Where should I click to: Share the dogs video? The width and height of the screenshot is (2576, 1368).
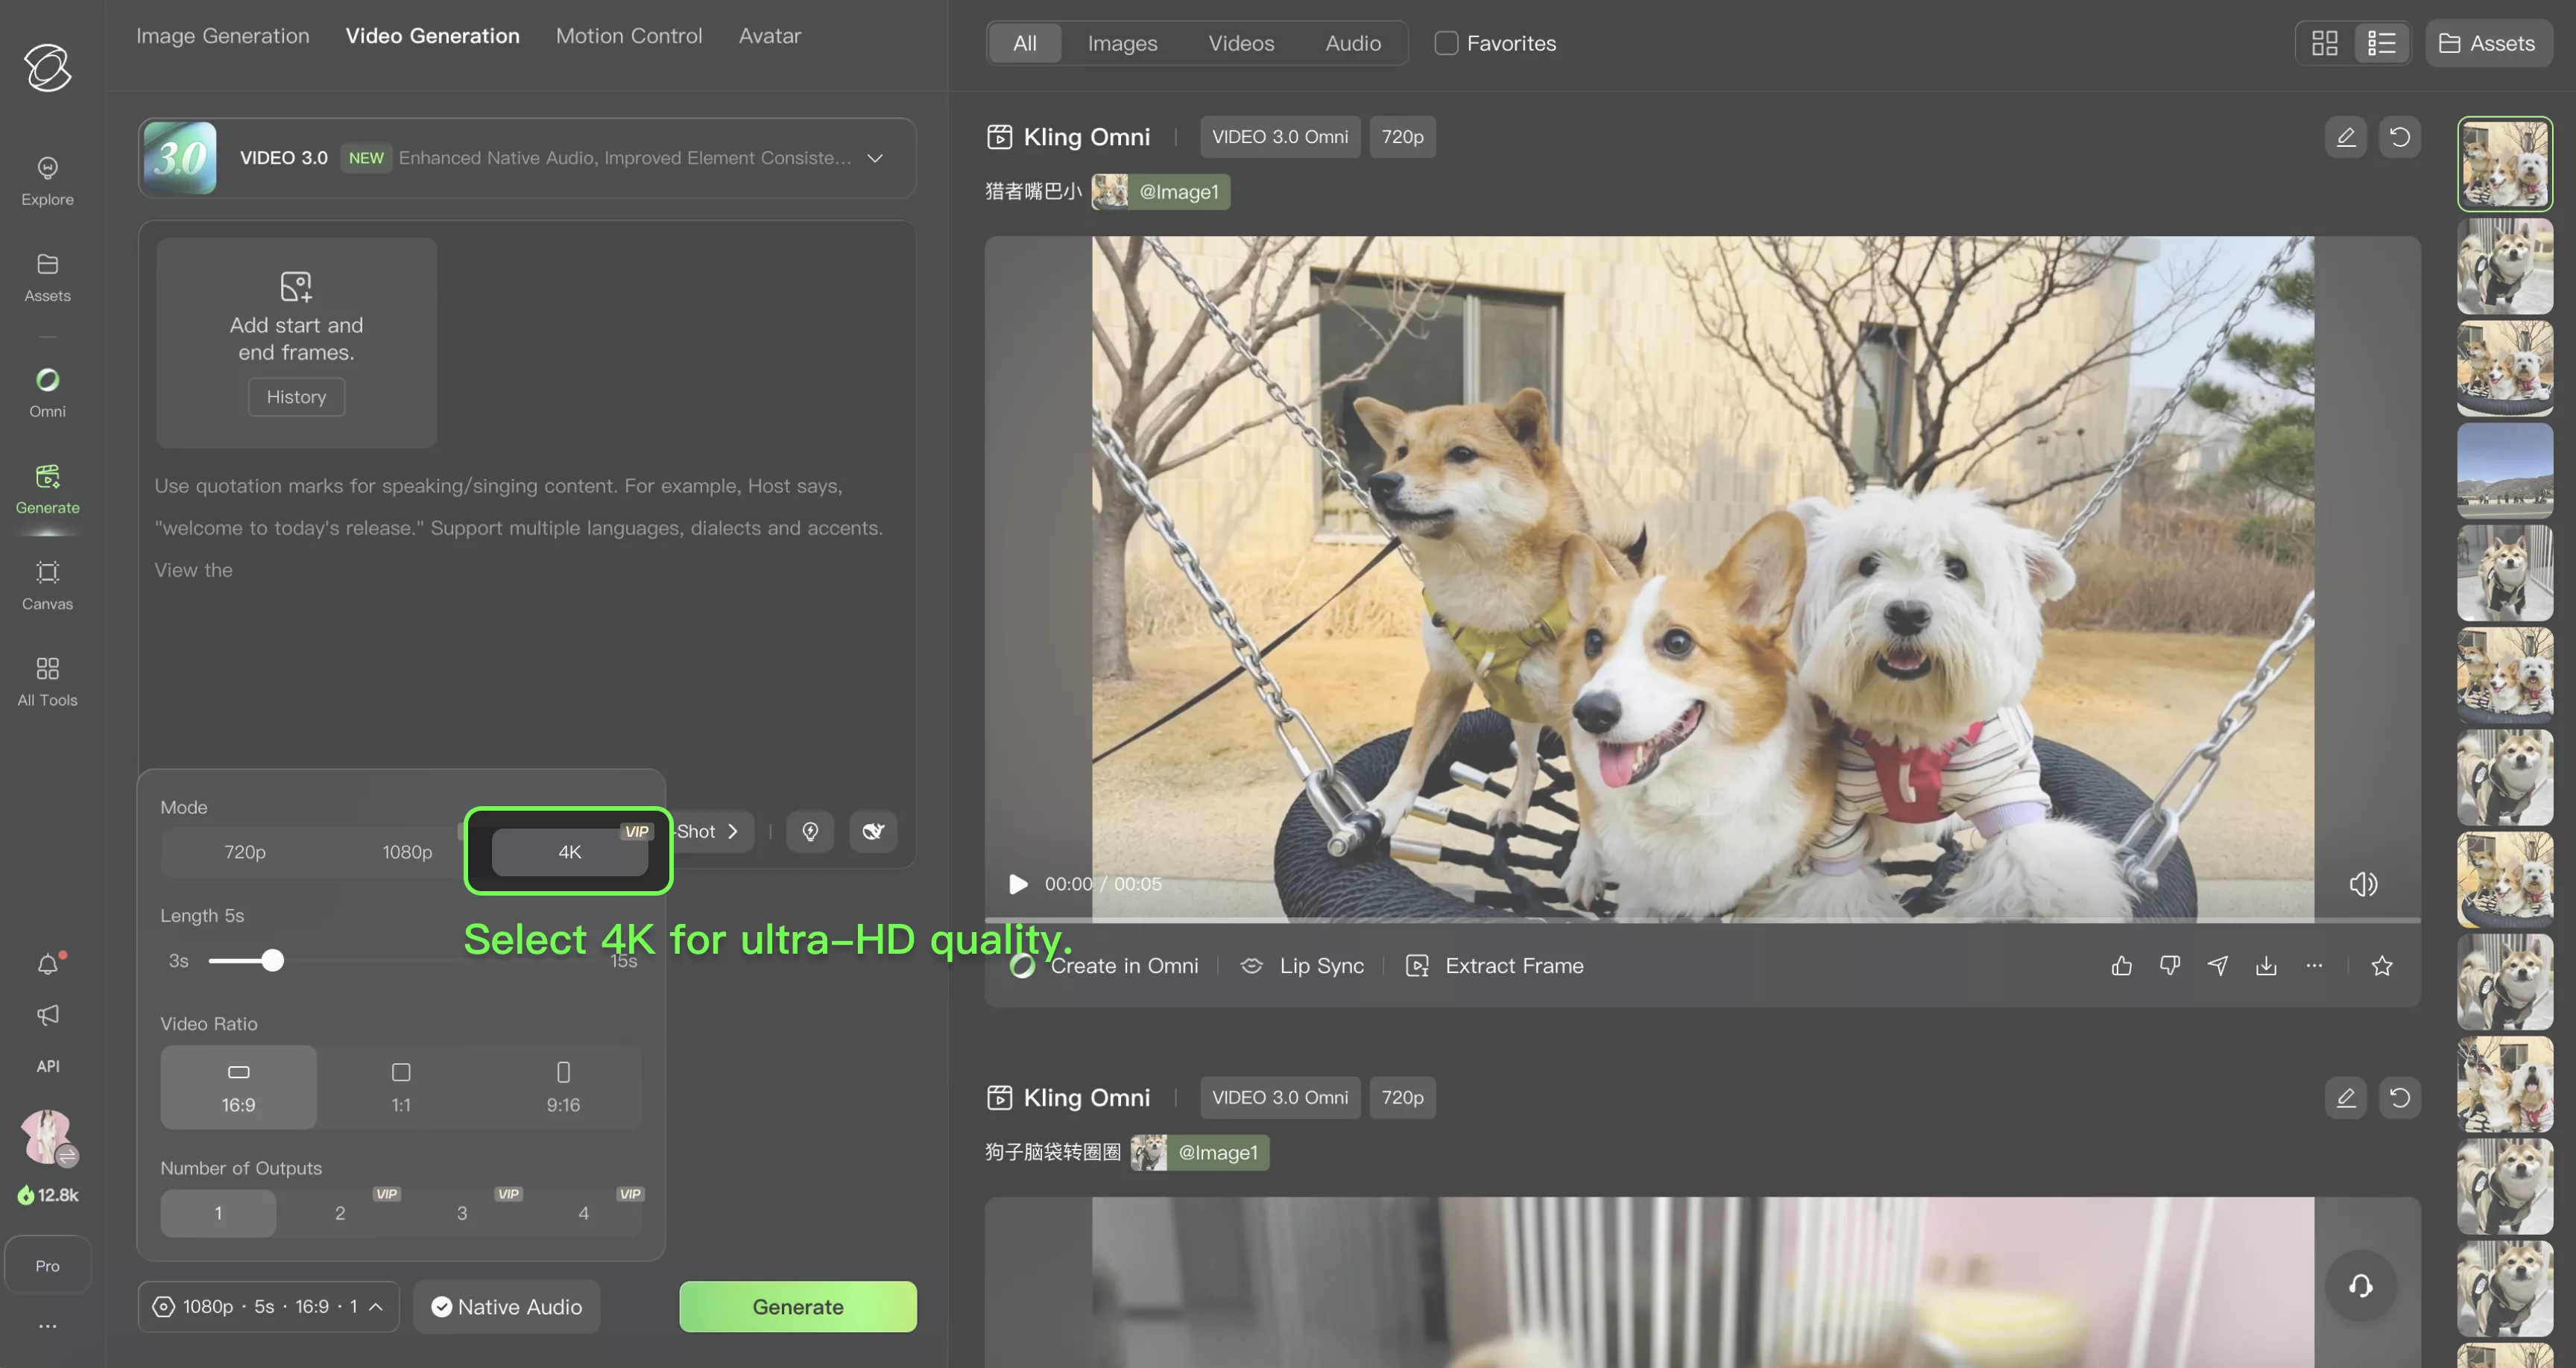pos(2218,965)
